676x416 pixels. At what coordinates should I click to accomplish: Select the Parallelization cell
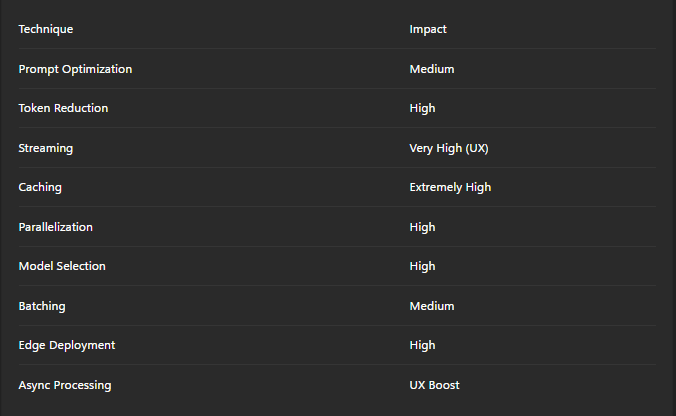tap(56, 227)
